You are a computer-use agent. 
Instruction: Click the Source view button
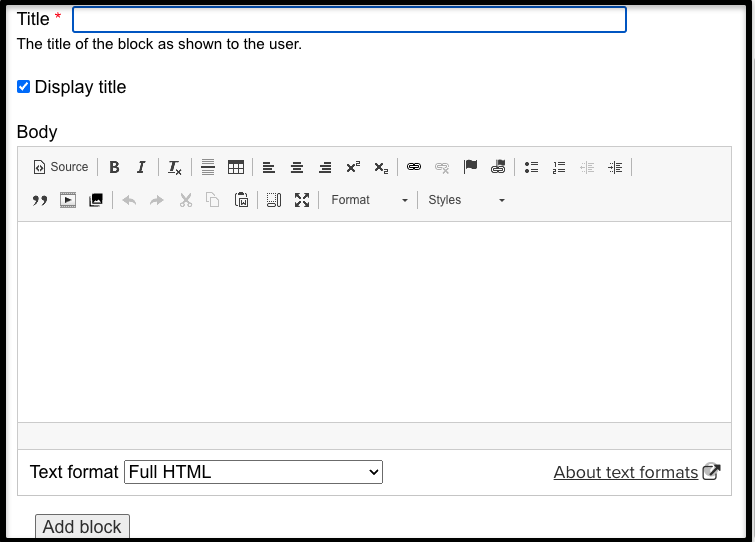tap(61, 167)
